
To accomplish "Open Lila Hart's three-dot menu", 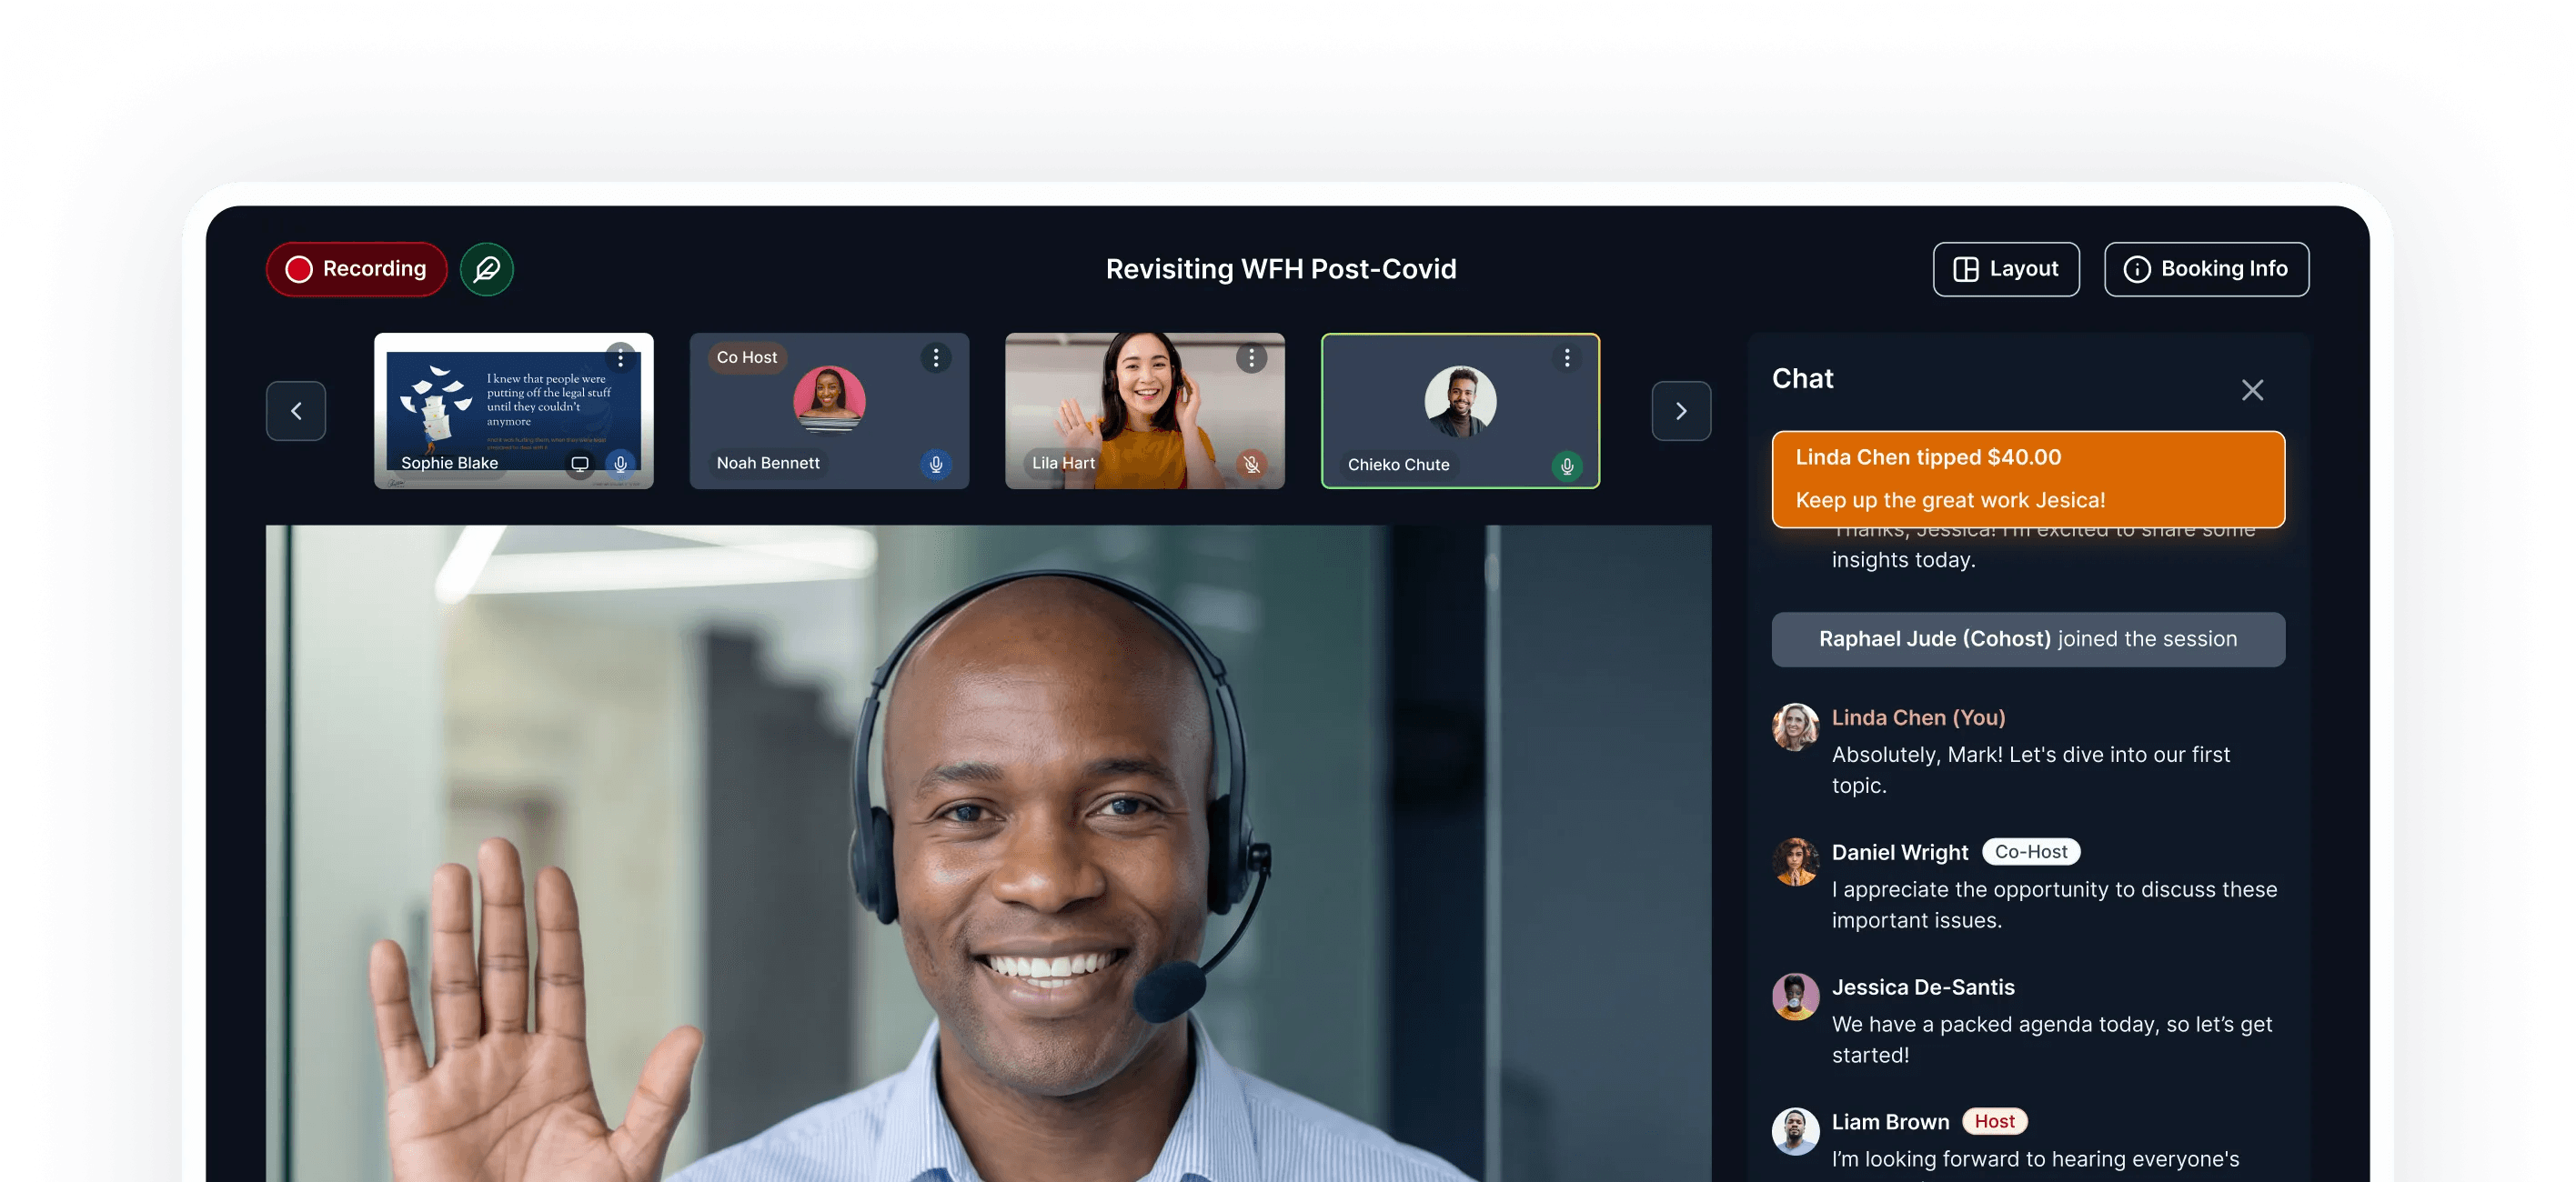I will click(1251, 358).
